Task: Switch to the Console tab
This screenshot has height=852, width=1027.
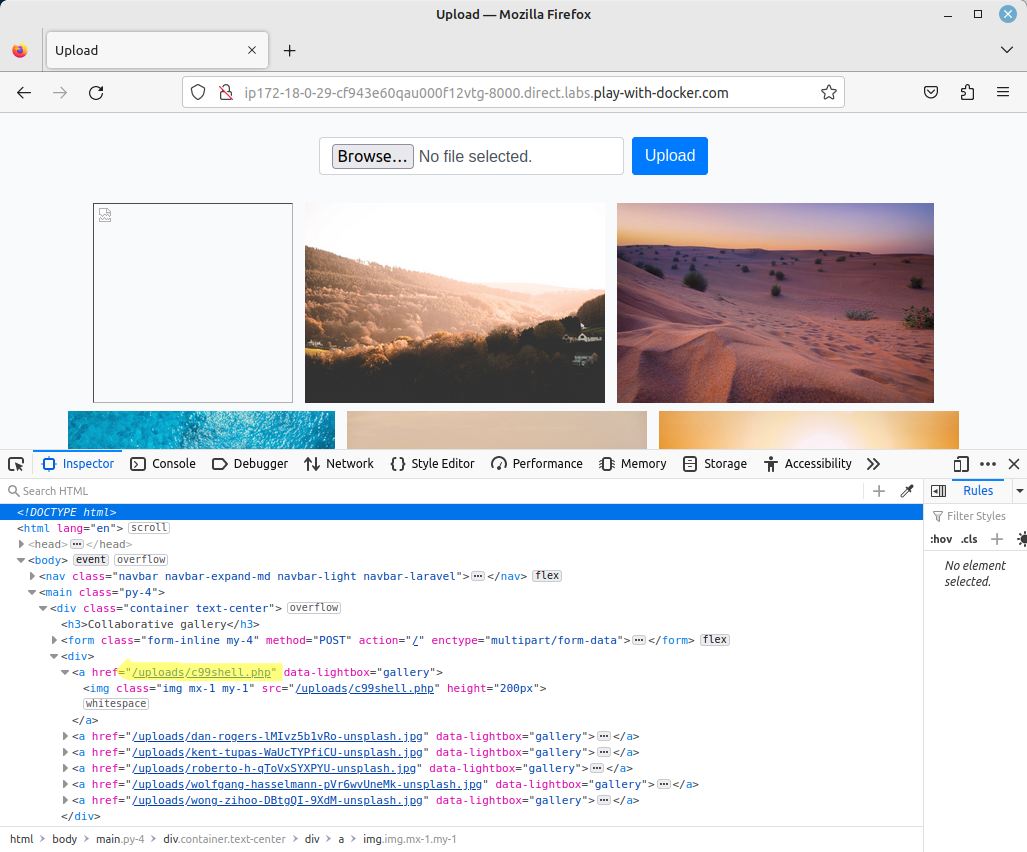Action: click(163, 464)
